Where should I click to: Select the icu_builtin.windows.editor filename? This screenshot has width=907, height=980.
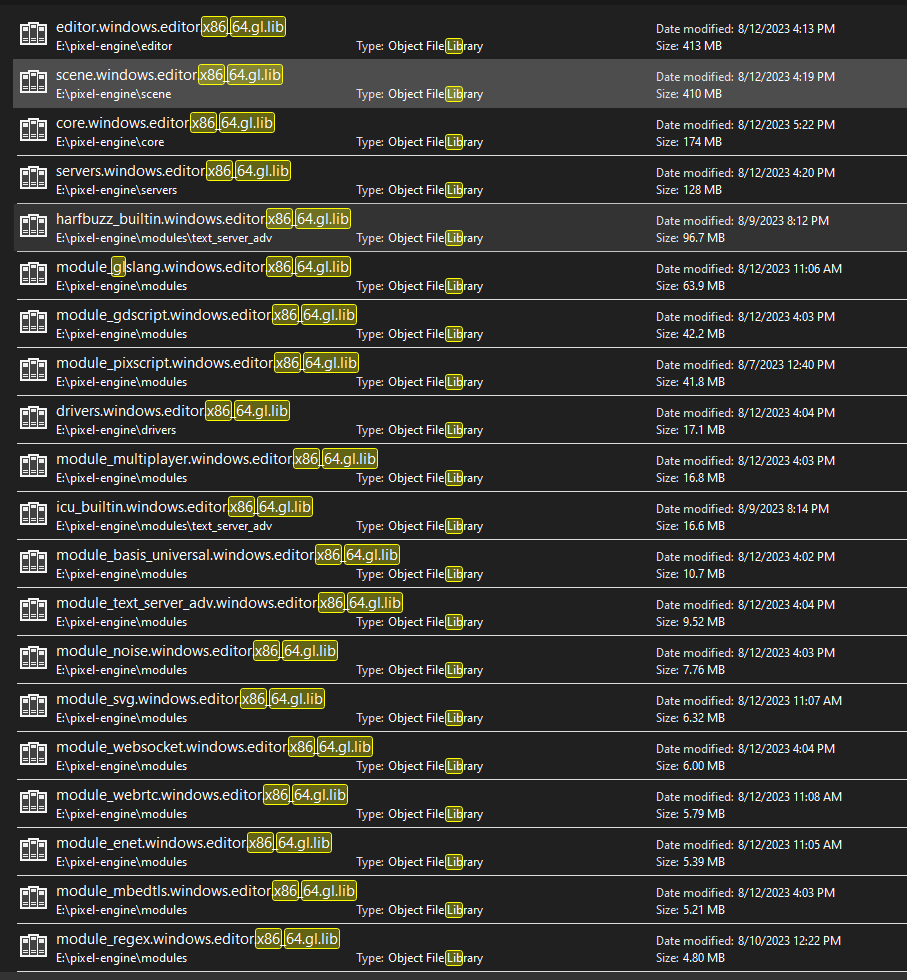[140, 506]
